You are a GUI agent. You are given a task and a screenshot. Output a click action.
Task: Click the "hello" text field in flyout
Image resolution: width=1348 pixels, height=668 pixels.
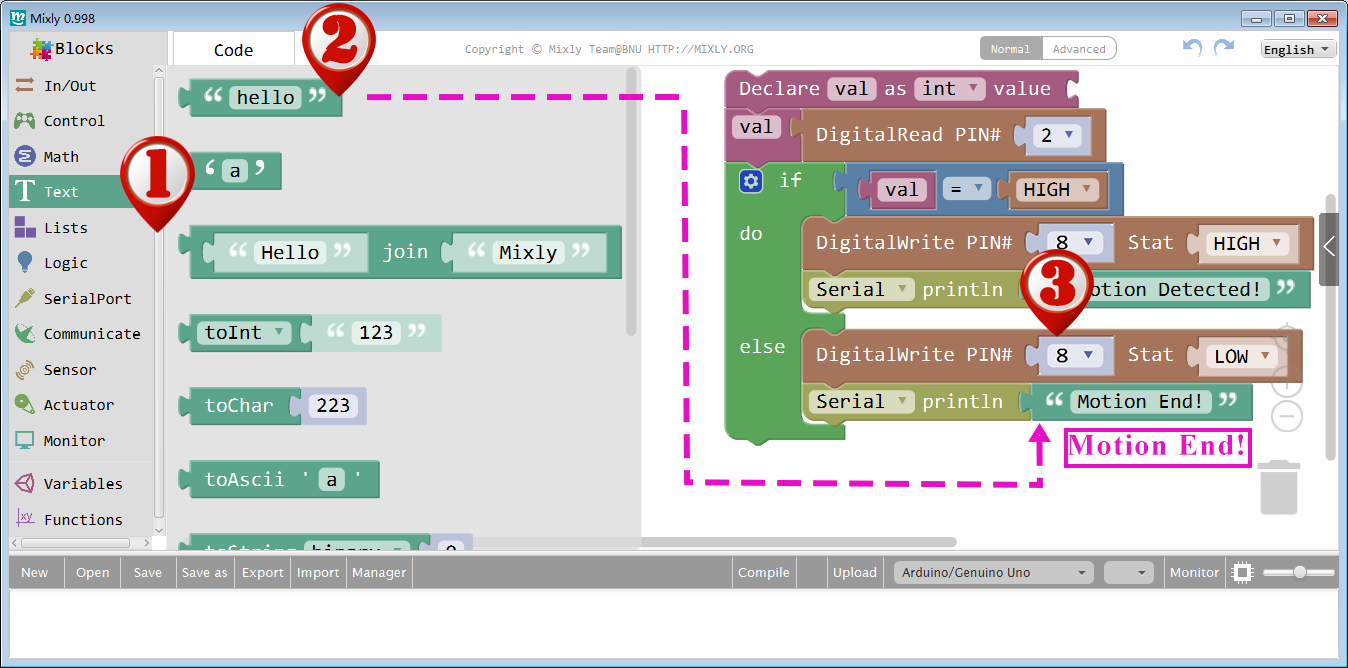[265, 98]
